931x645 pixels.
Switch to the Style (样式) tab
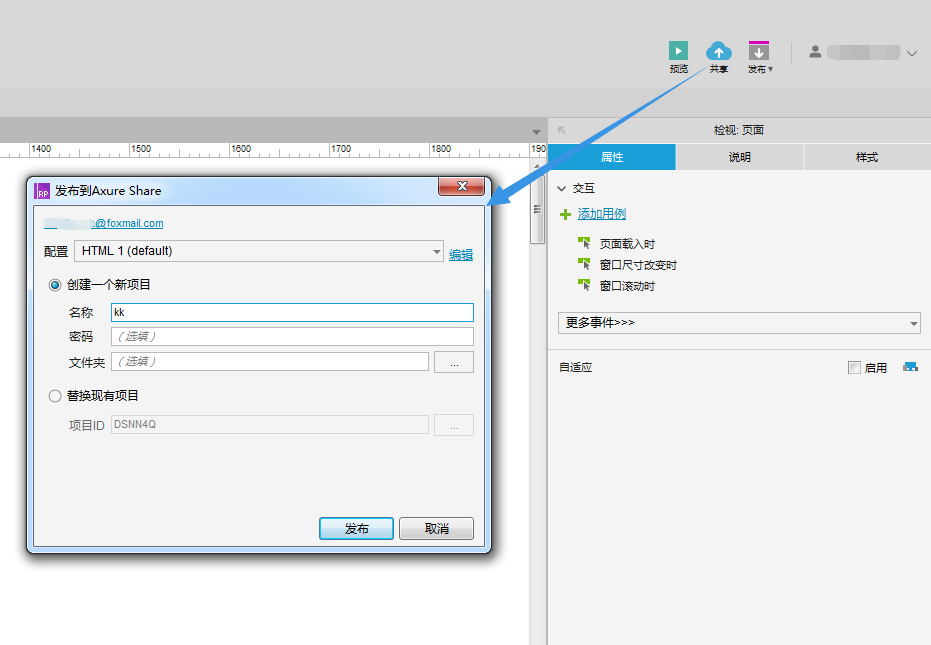pyautogui.click(x=866, y=157)
